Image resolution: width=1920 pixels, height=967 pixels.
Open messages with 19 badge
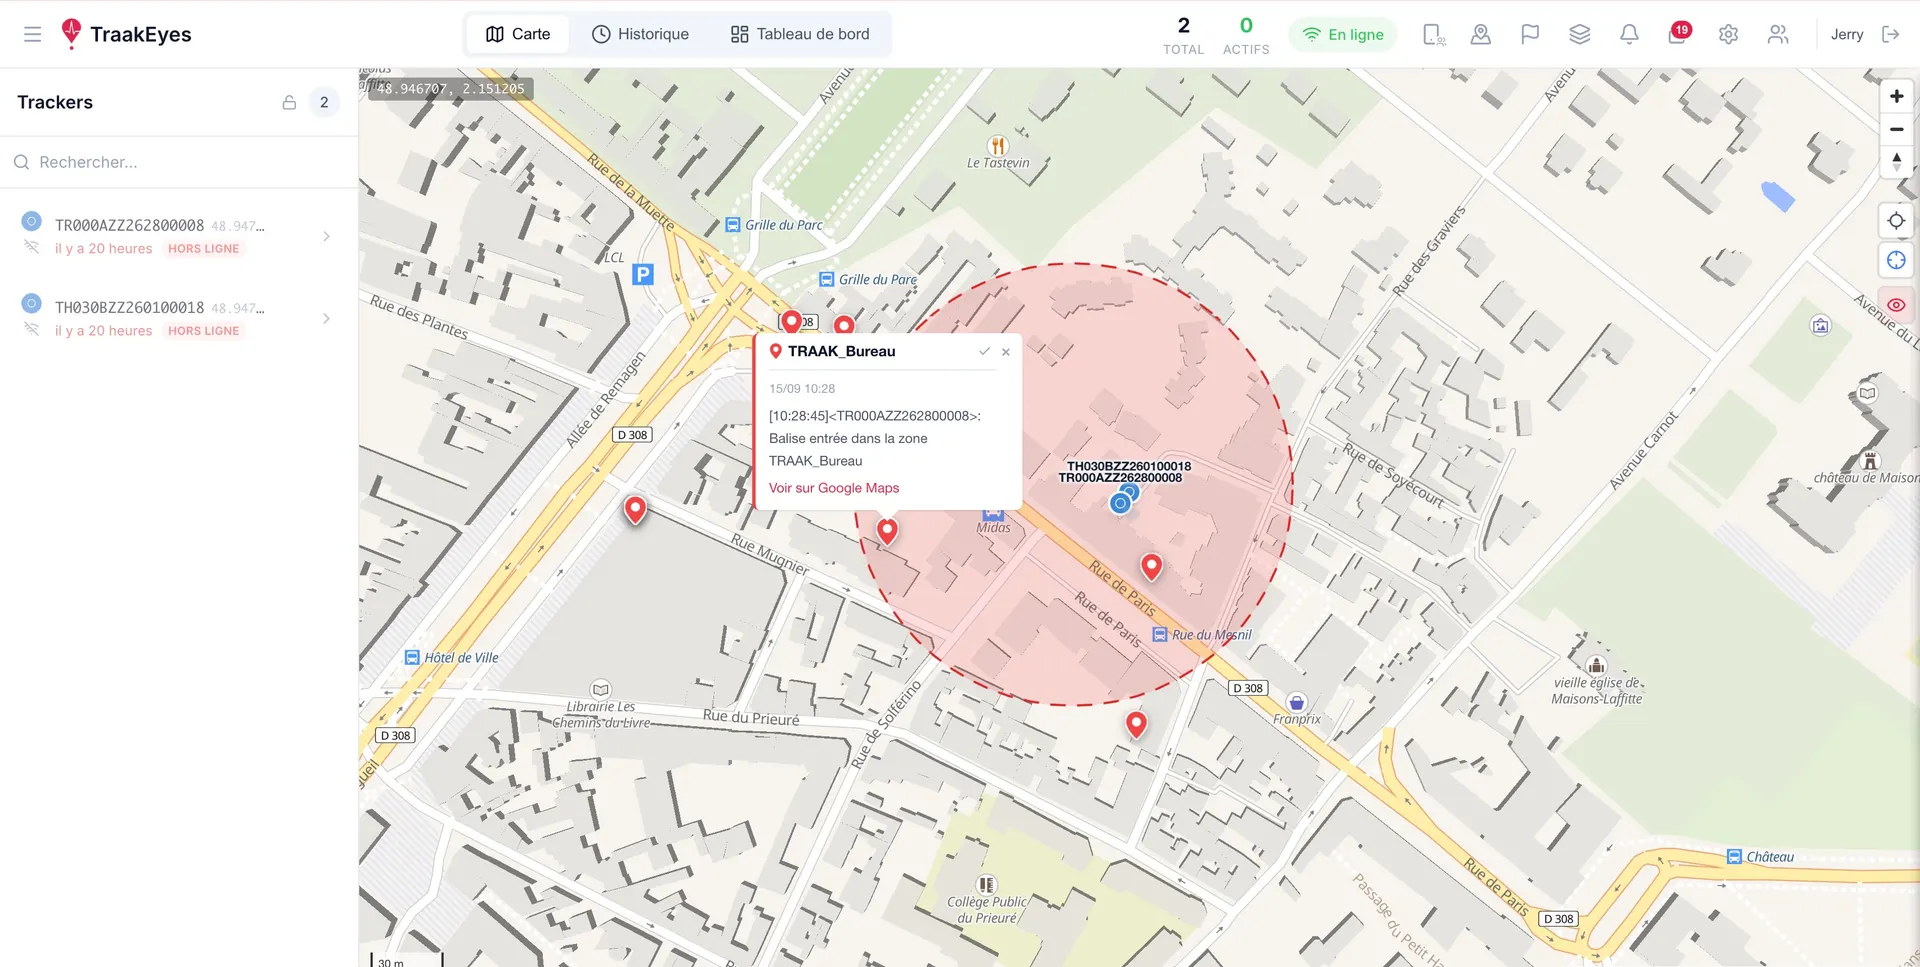pyautogui.click(x=1678, y=34)
